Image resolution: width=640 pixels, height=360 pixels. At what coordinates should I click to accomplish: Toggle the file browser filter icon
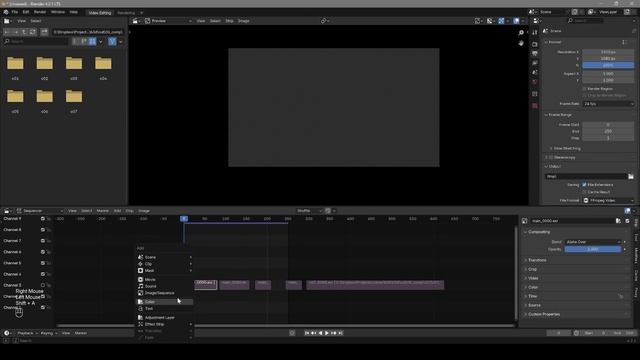[x=112, y=41]
